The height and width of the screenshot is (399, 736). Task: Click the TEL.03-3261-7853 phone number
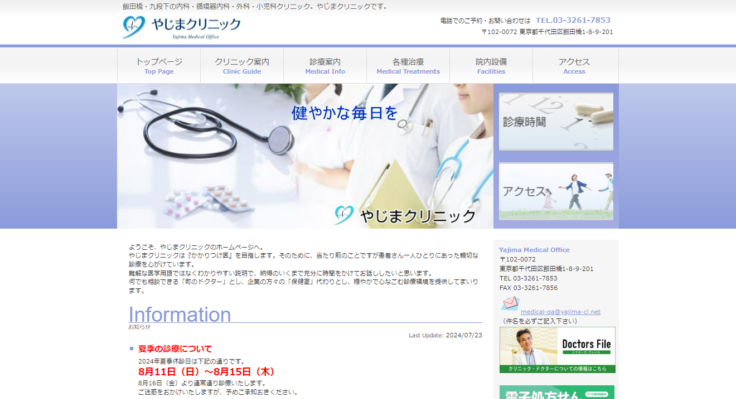[x=573, y=20]
